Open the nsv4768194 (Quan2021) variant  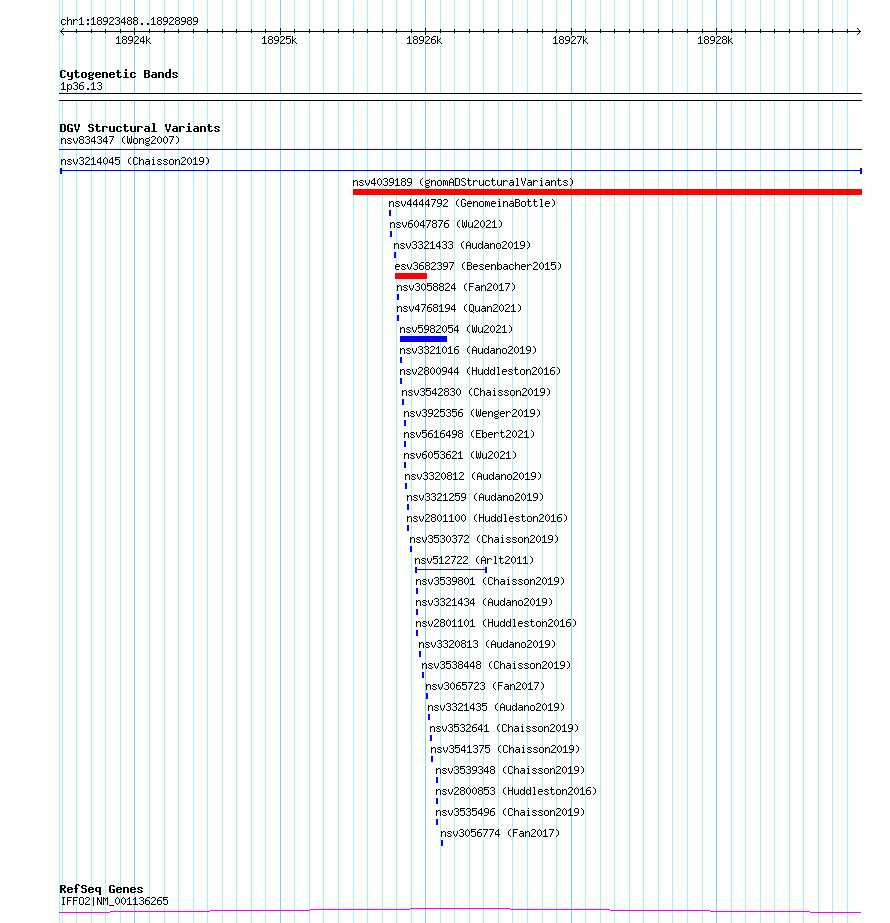coord(459,308)
